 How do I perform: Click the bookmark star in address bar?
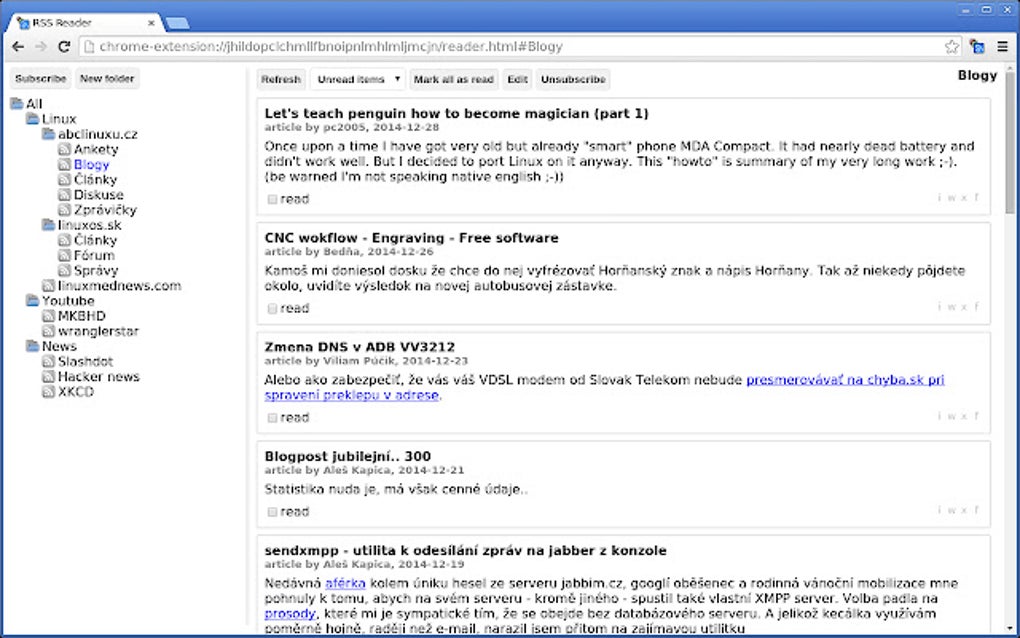[951, 46]
